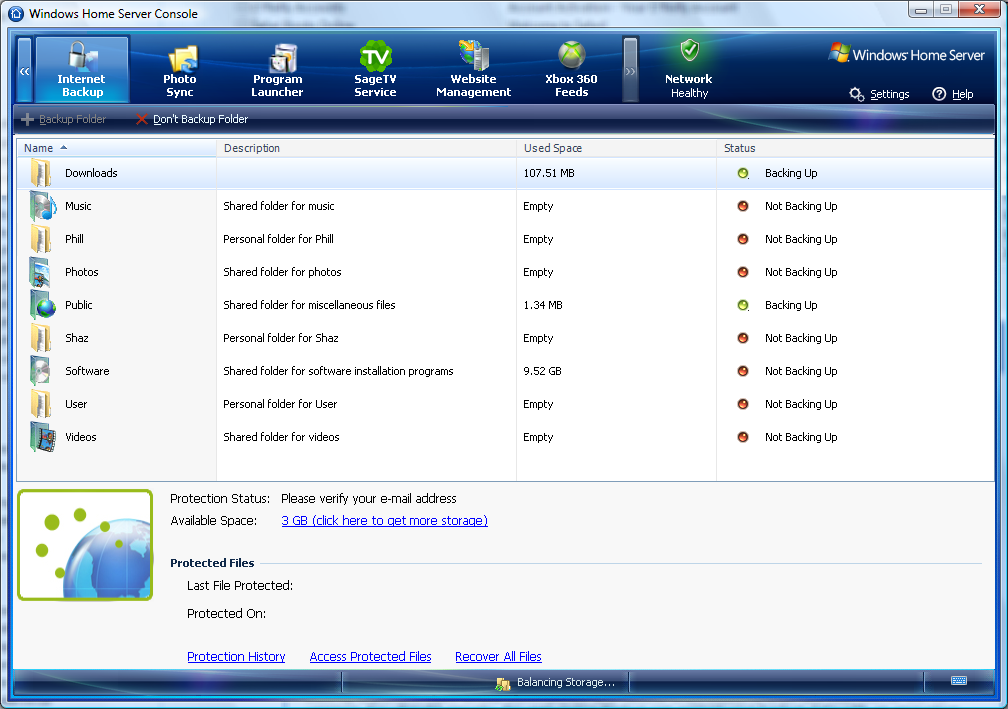
Task: Click the green status dot for Downloads
Action: 743,173
